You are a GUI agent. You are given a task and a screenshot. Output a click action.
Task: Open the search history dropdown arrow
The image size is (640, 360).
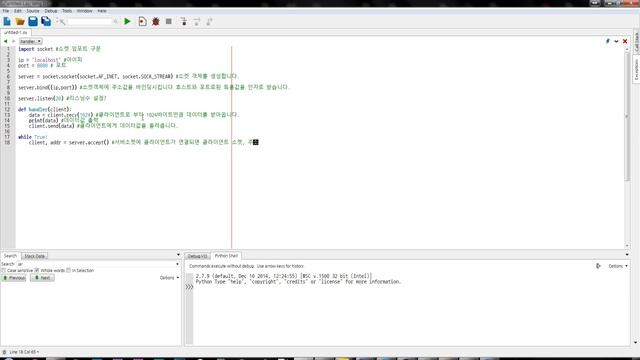(178, 264)
